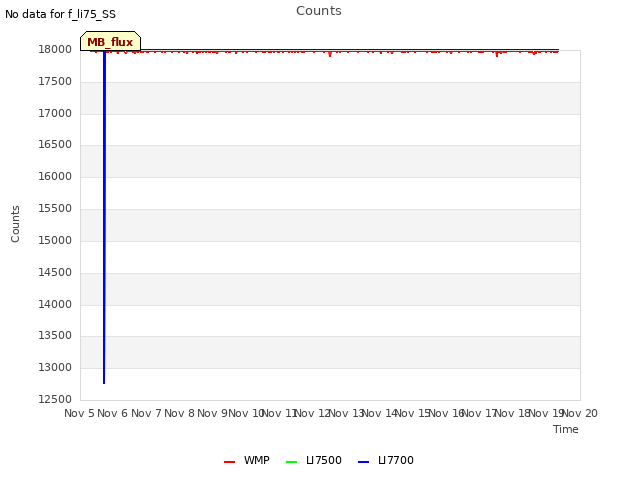This screenshot has height=480, width=640.
Task: Click the Nov 7 x-axis label
Action: click(x=146, y=413)
